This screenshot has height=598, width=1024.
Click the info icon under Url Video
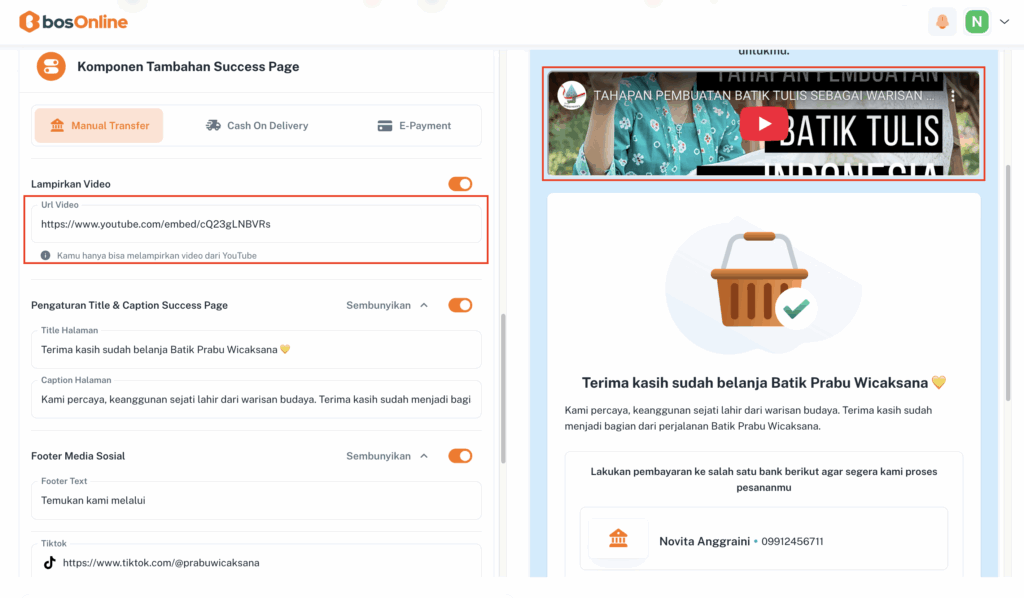pos(46,256)
